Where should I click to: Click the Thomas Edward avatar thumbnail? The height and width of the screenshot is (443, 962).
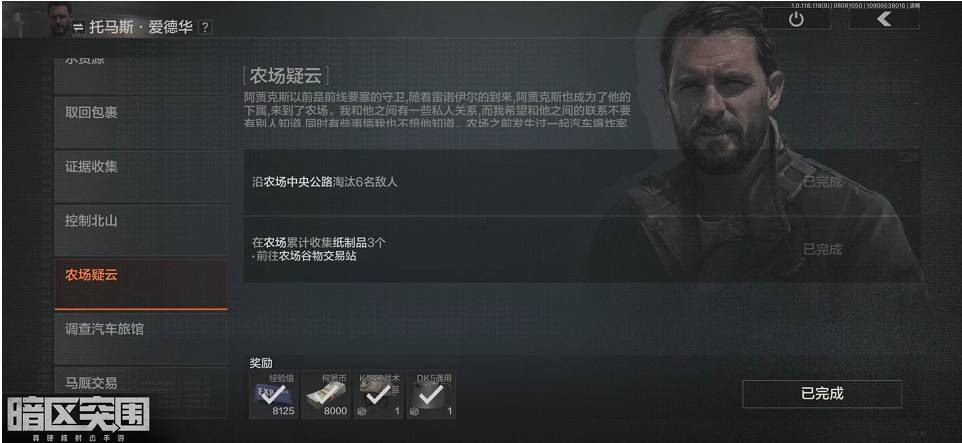tap(60, 20)
